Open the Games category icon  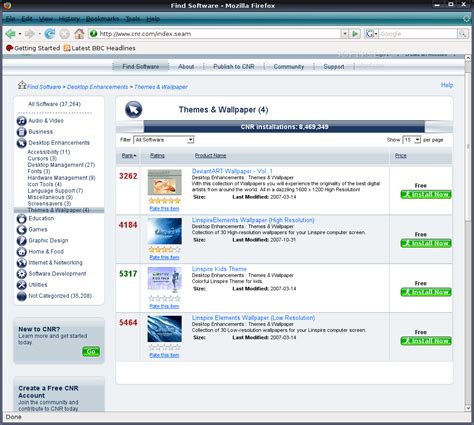coord(22,229)
